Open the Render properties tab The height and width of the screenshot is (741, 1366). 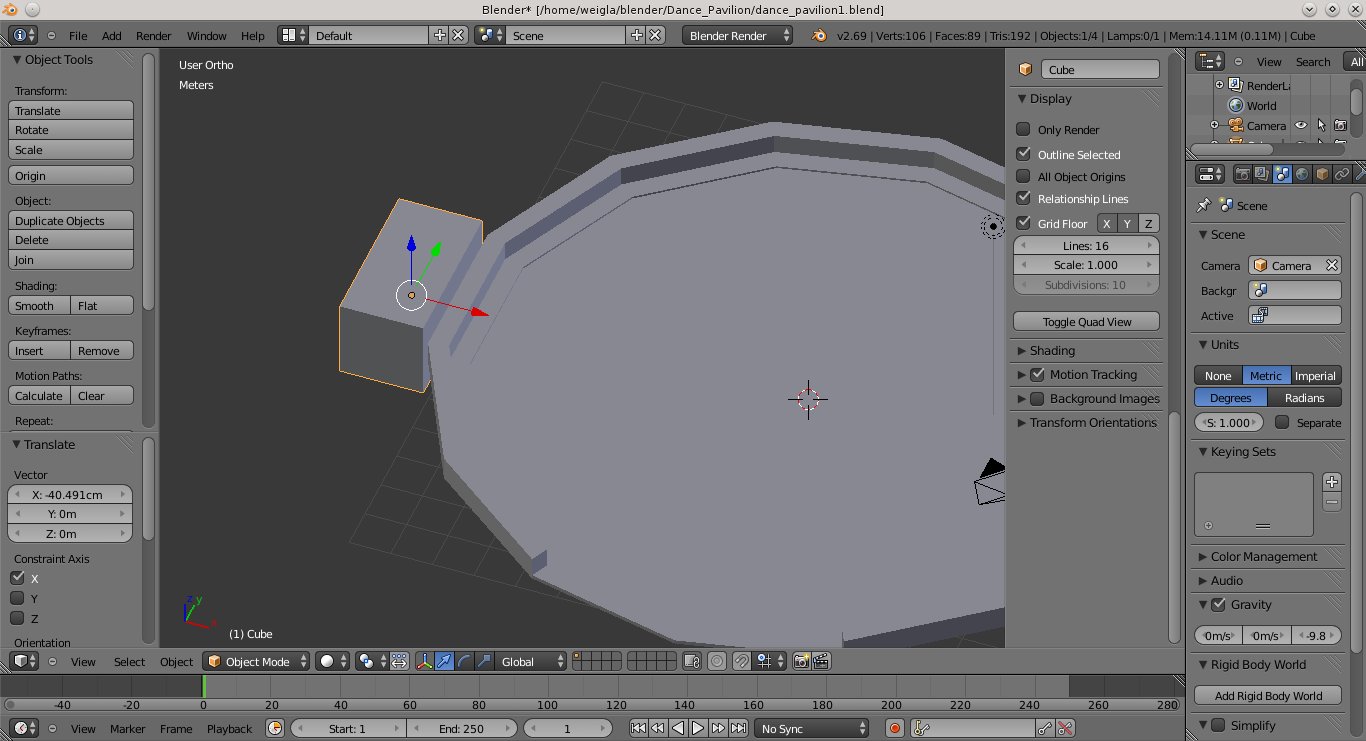(1242, 174)
